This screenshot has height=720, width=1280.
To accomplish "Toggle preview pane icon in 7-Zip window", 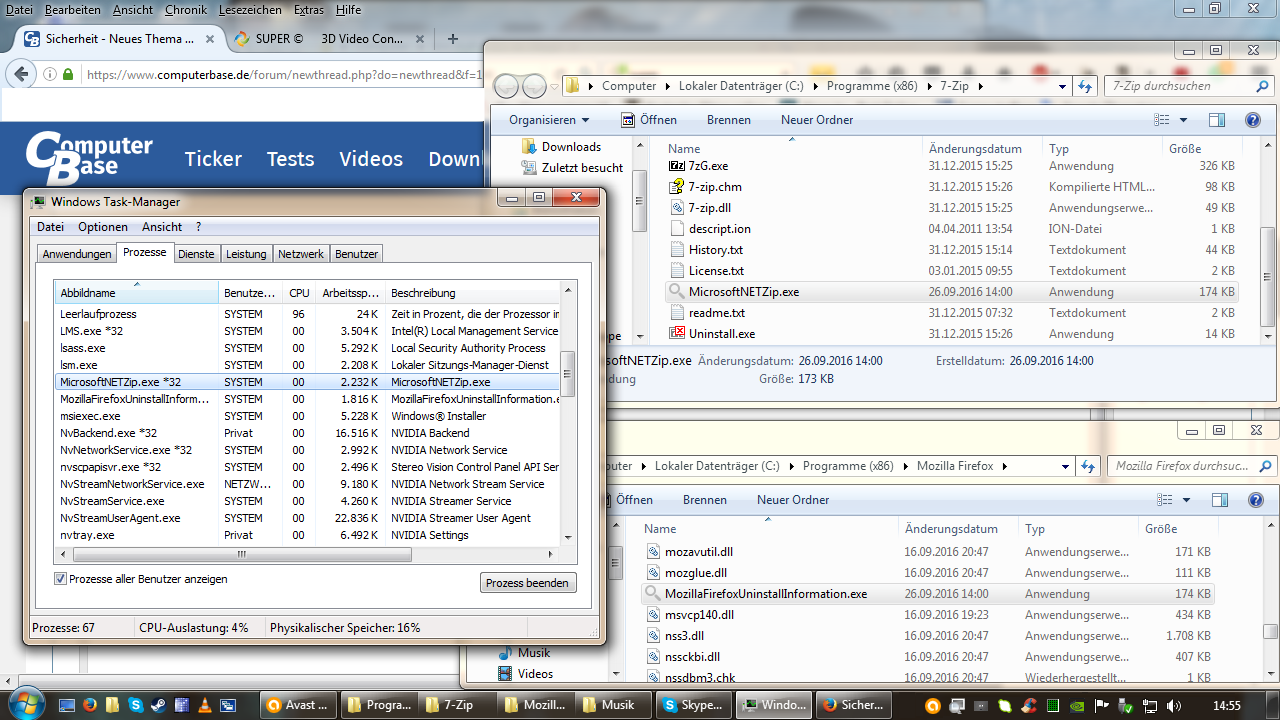I will 1217,120.
